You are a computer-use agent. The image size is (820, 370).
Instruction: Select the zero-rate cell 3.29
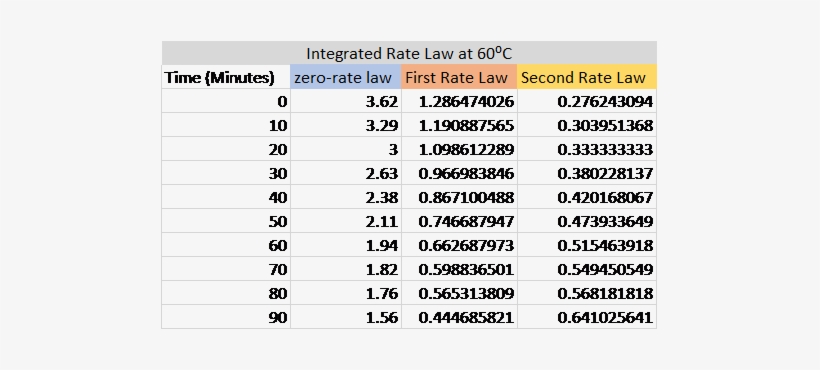[x=346, y=125]
